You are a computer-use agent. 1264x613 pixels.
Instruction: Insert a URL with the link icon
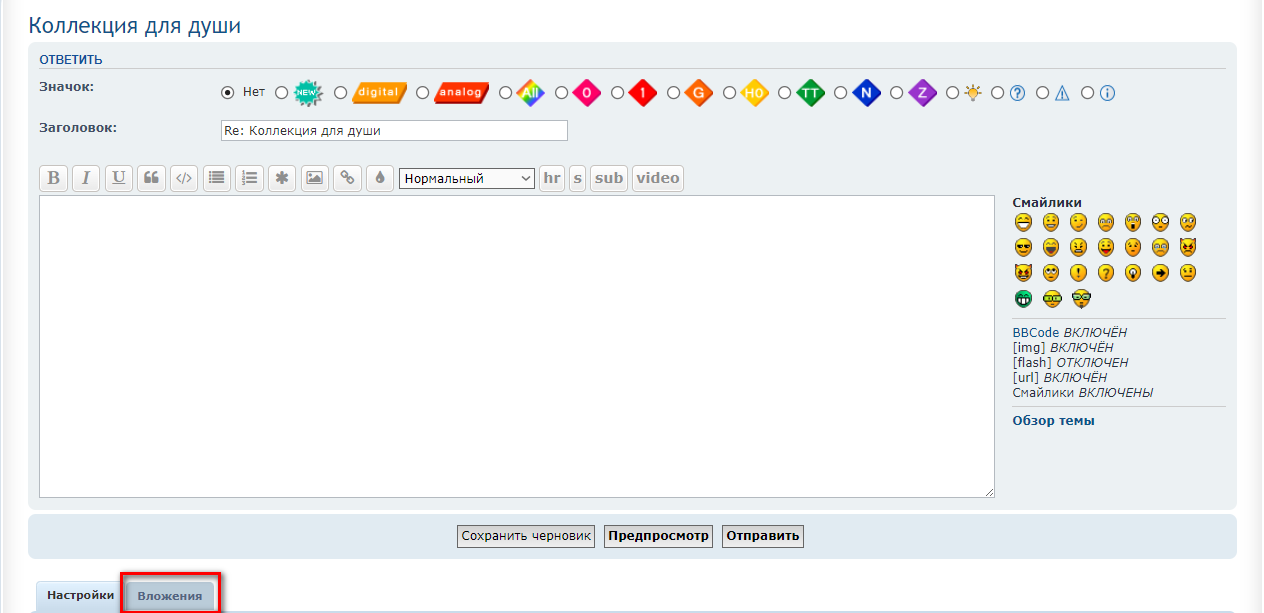[x=347, y=178]
